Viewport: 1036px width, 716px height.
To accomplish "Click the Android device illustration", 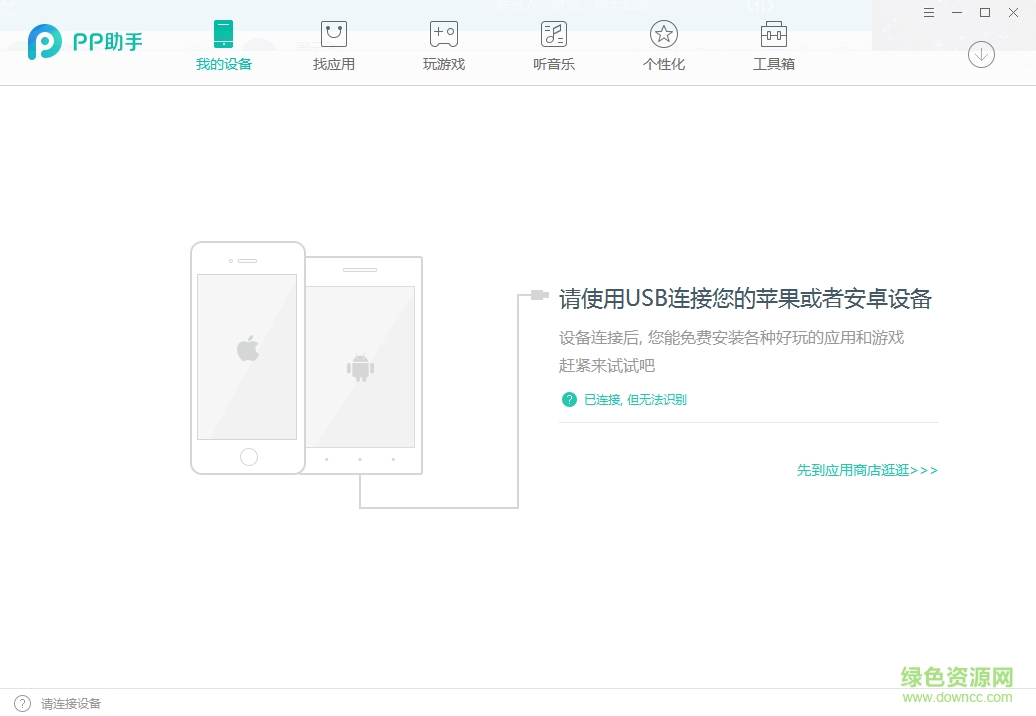I will [361, 366].
